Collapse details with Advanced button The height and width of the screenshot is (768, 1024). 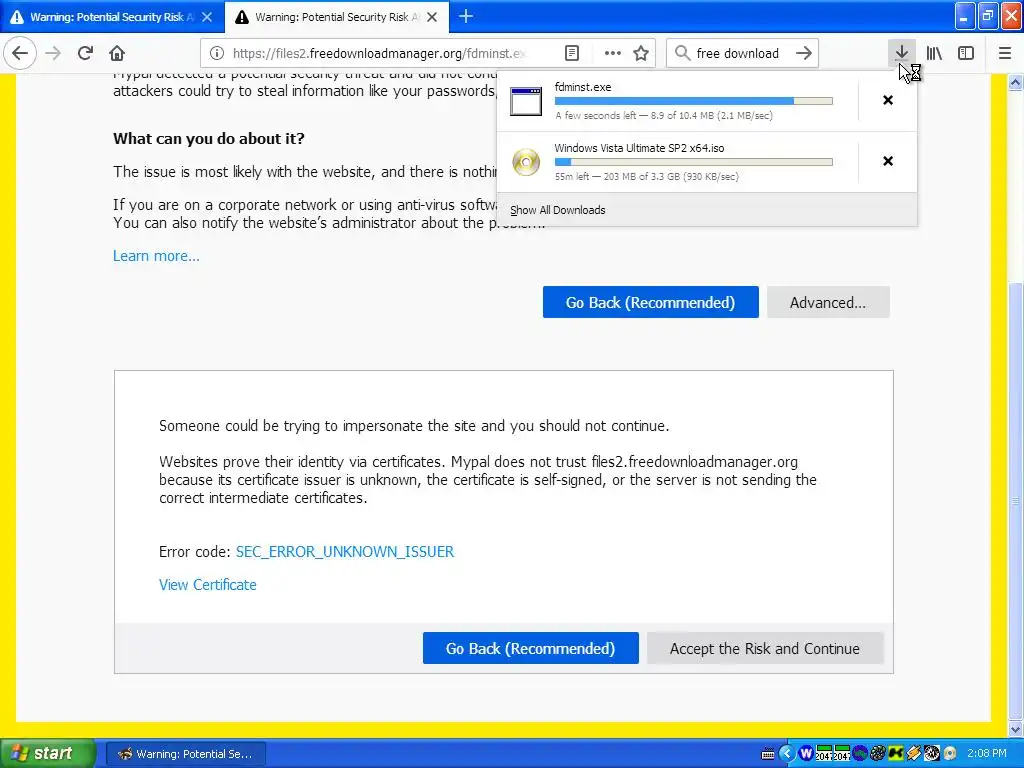coord(828,302)
